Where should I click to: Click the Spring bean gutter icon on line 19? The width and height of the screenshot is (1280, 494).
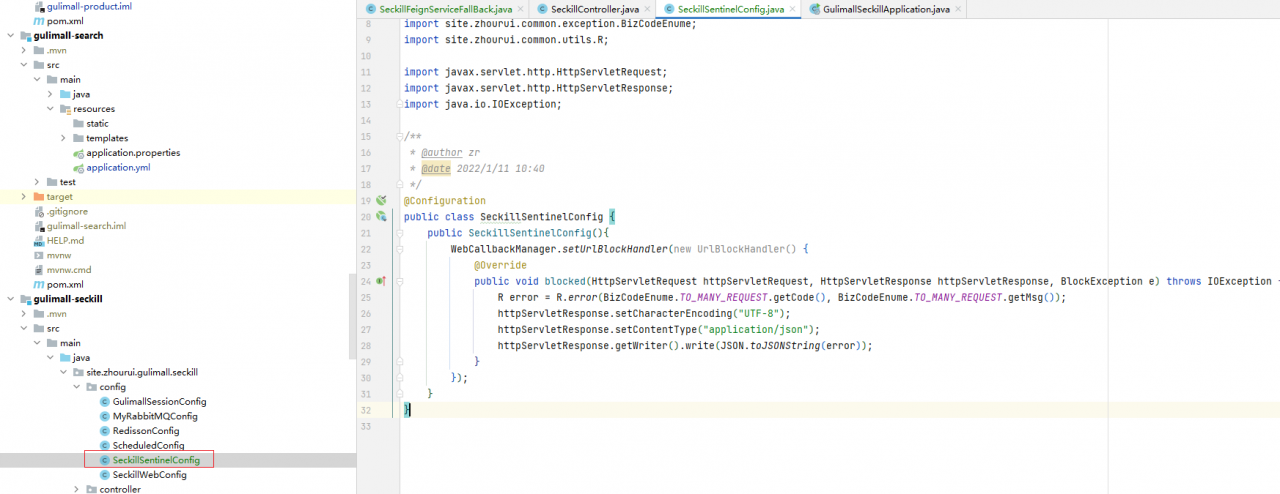click(381, 200)
